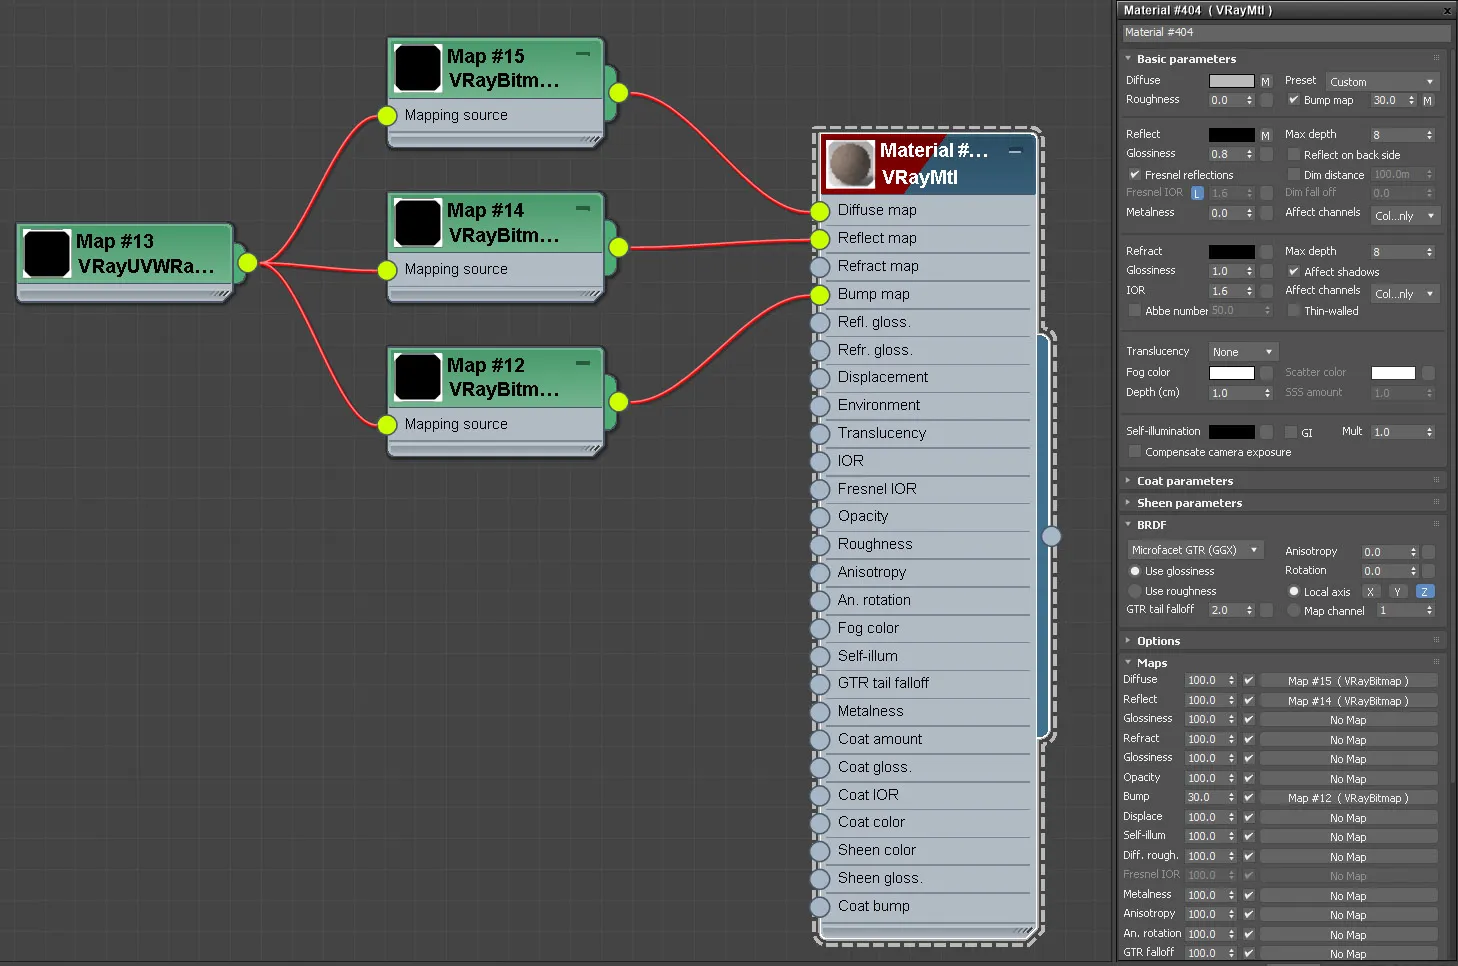Expand the Options rollout

tap(1158, 641)
